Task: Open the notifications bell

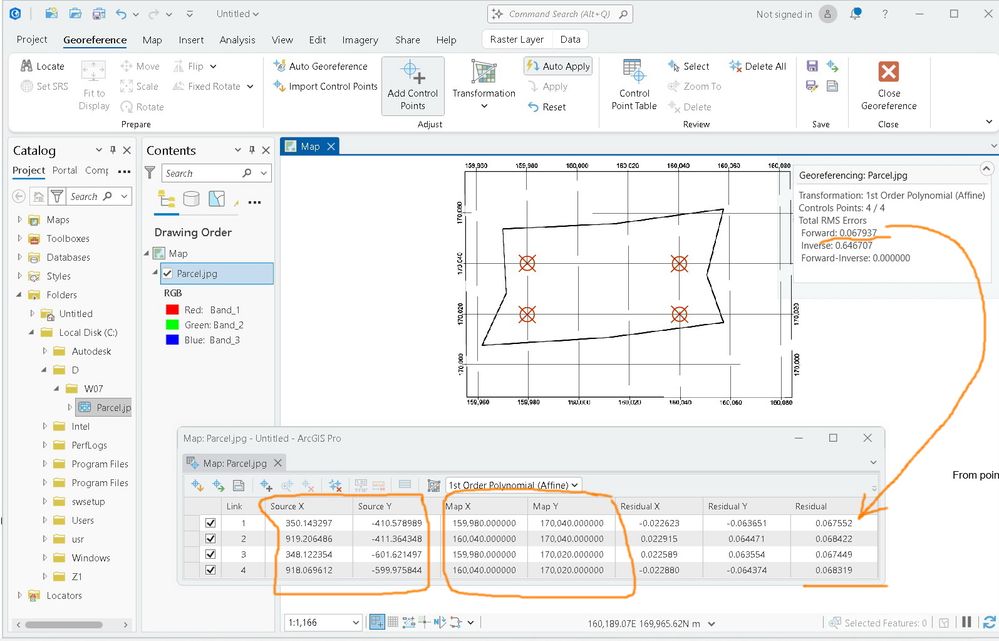Action: (855, 13)
